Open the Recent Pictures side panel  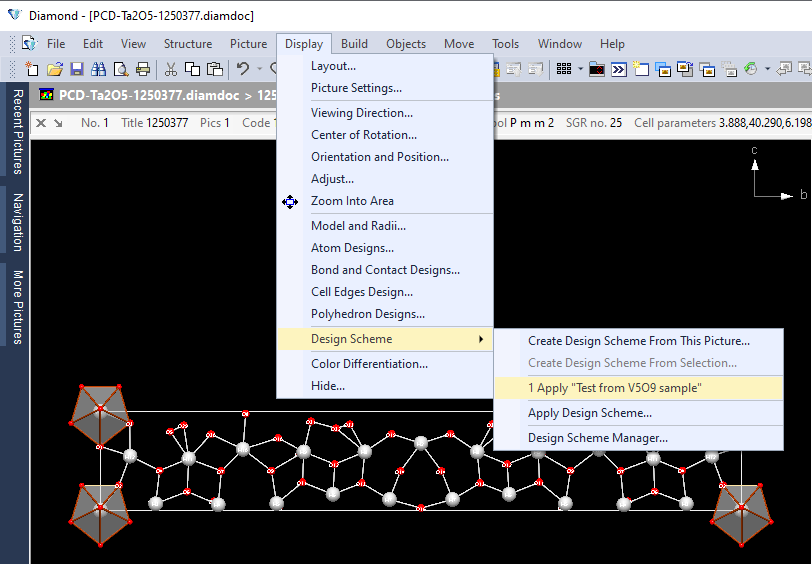tap(17, 131)
